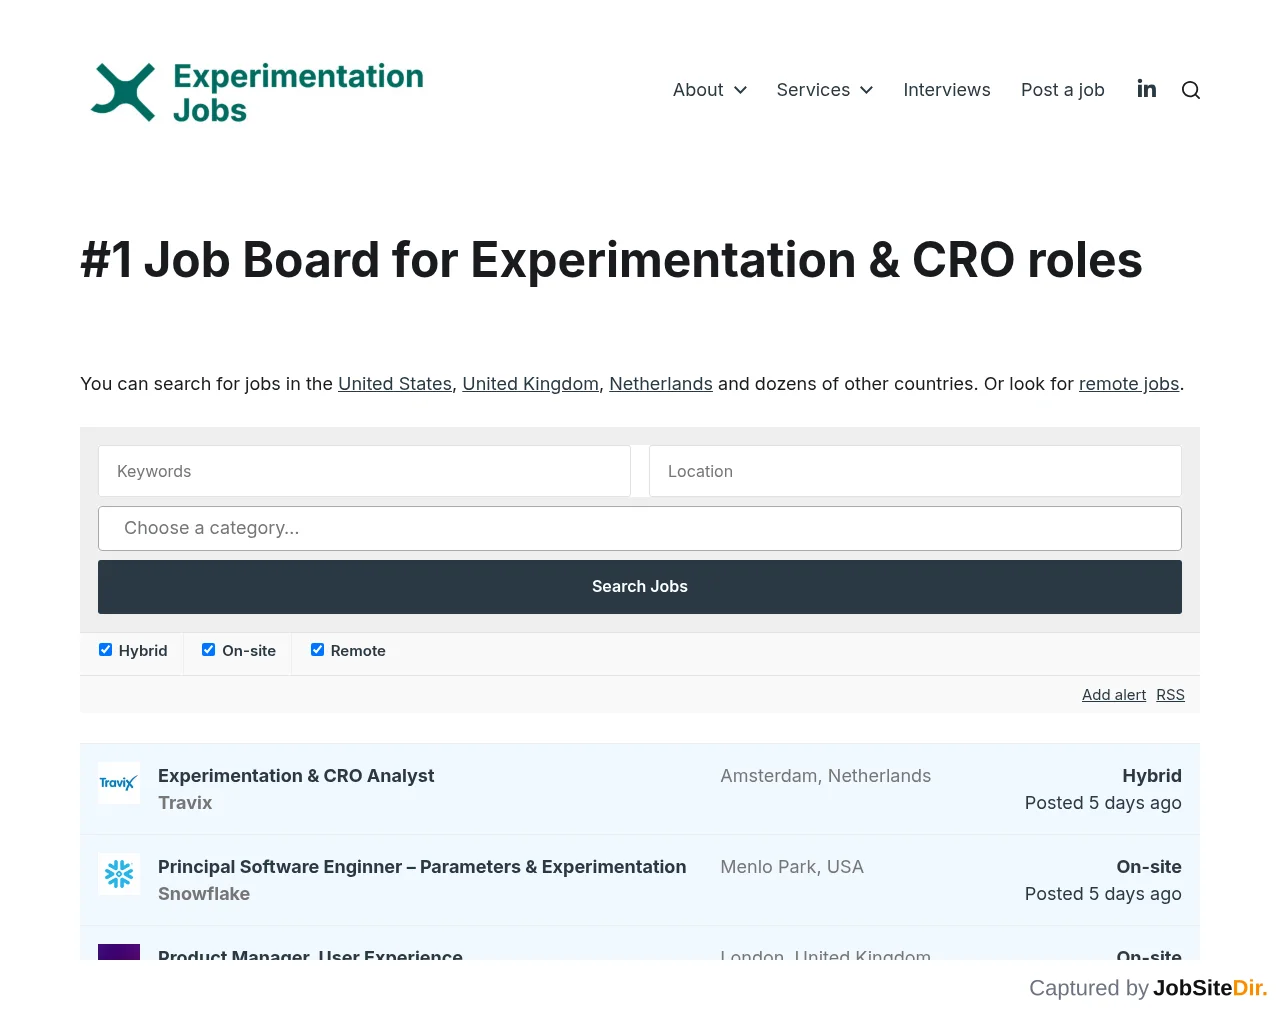
Task: Open the Interviews page
Action: tap(947, 90)
